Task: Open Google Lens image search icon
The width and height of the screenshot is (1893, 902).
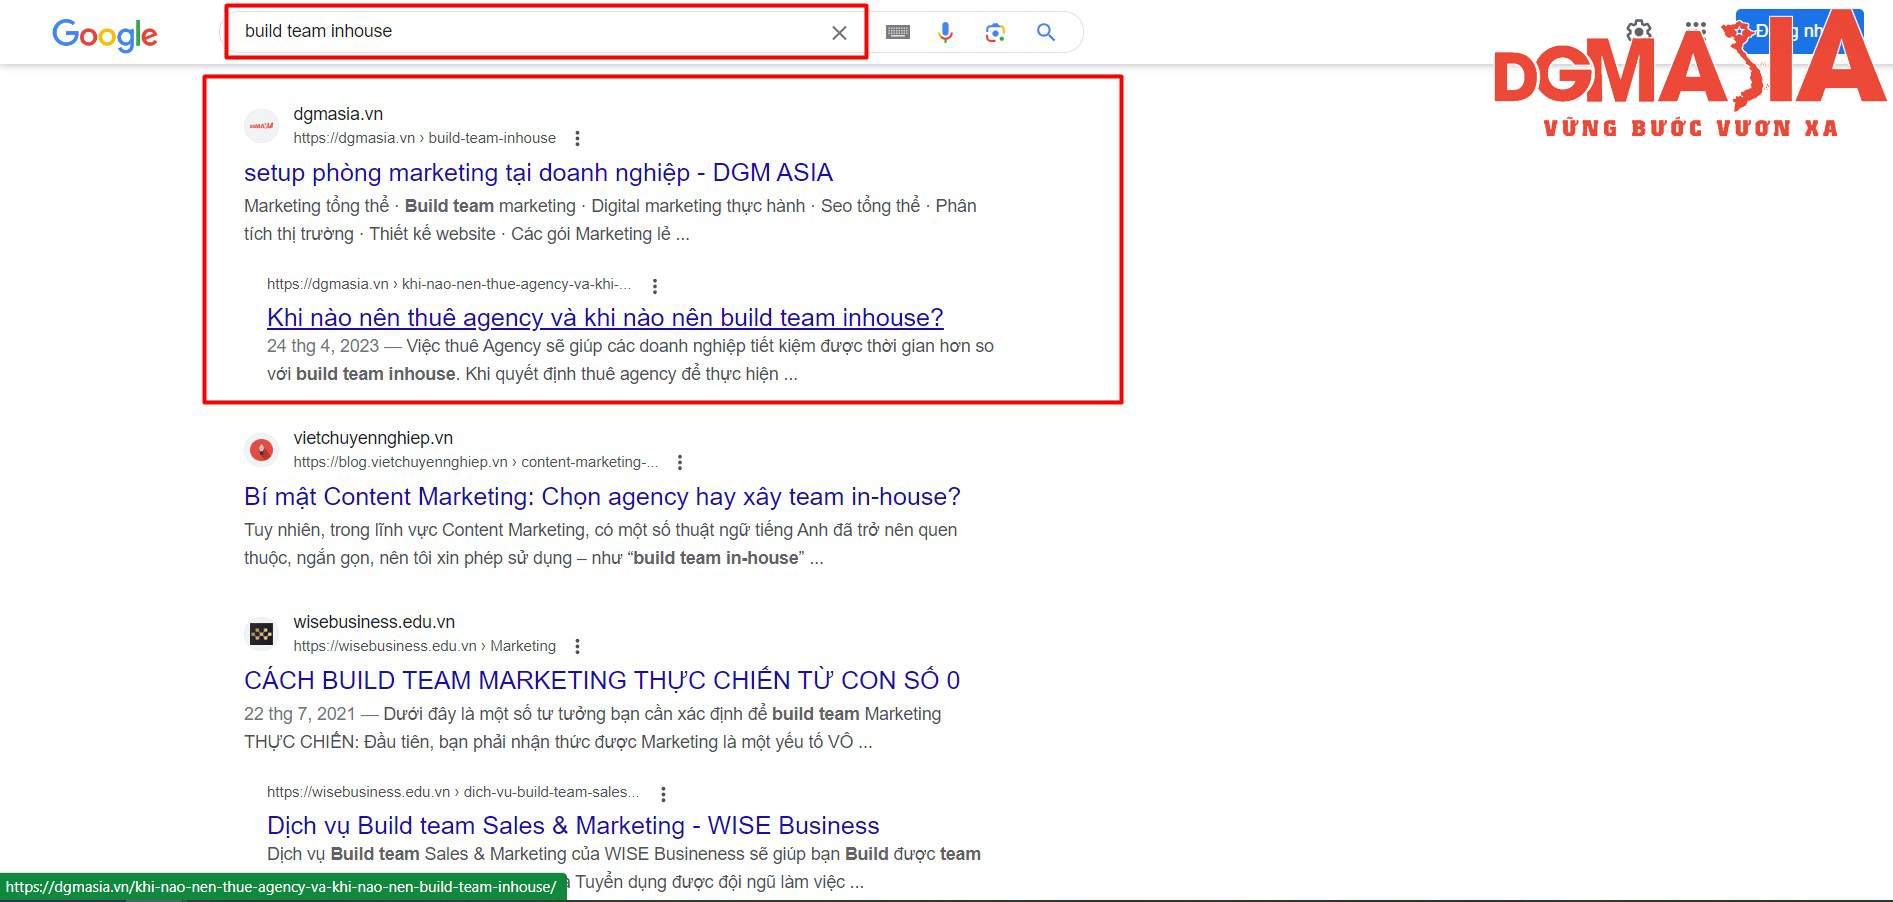Action: (995, 33)
